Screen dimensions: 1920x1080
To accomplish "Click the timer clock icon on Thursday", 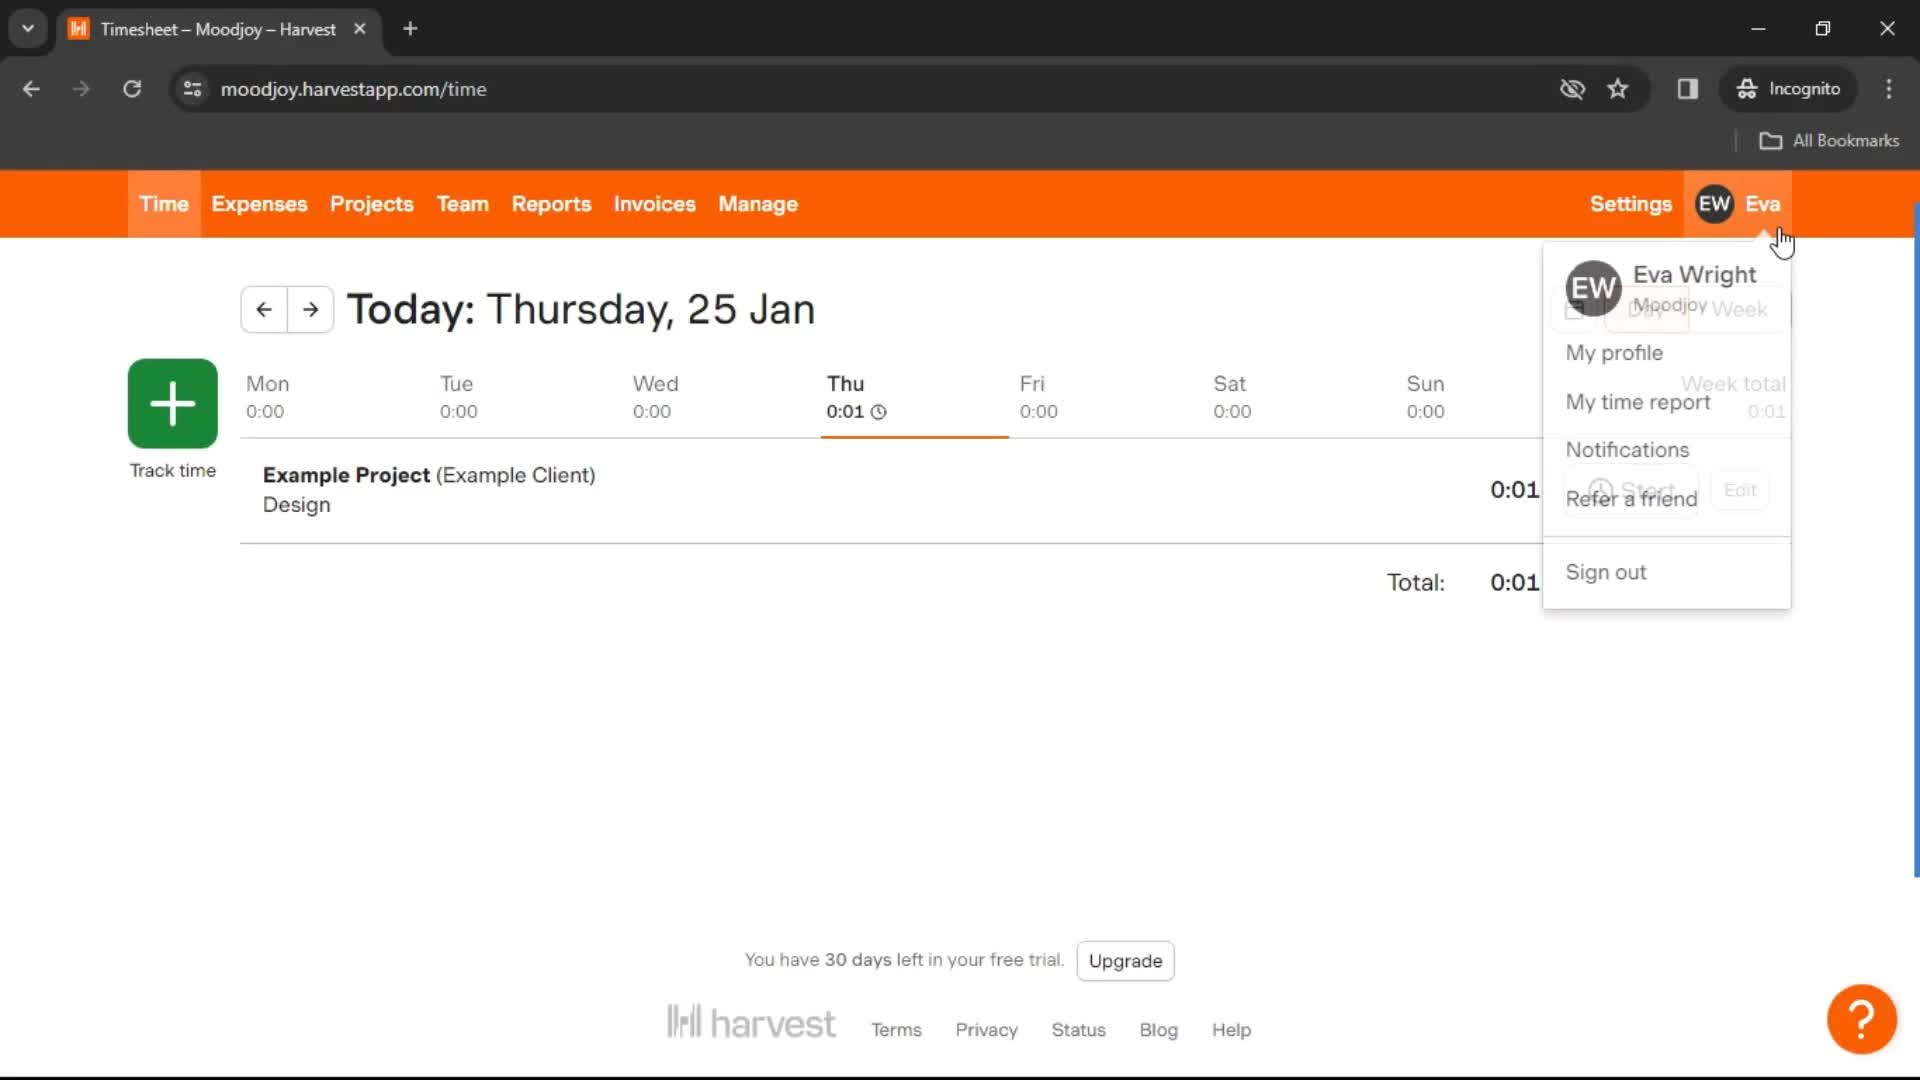I will [880, 411].
